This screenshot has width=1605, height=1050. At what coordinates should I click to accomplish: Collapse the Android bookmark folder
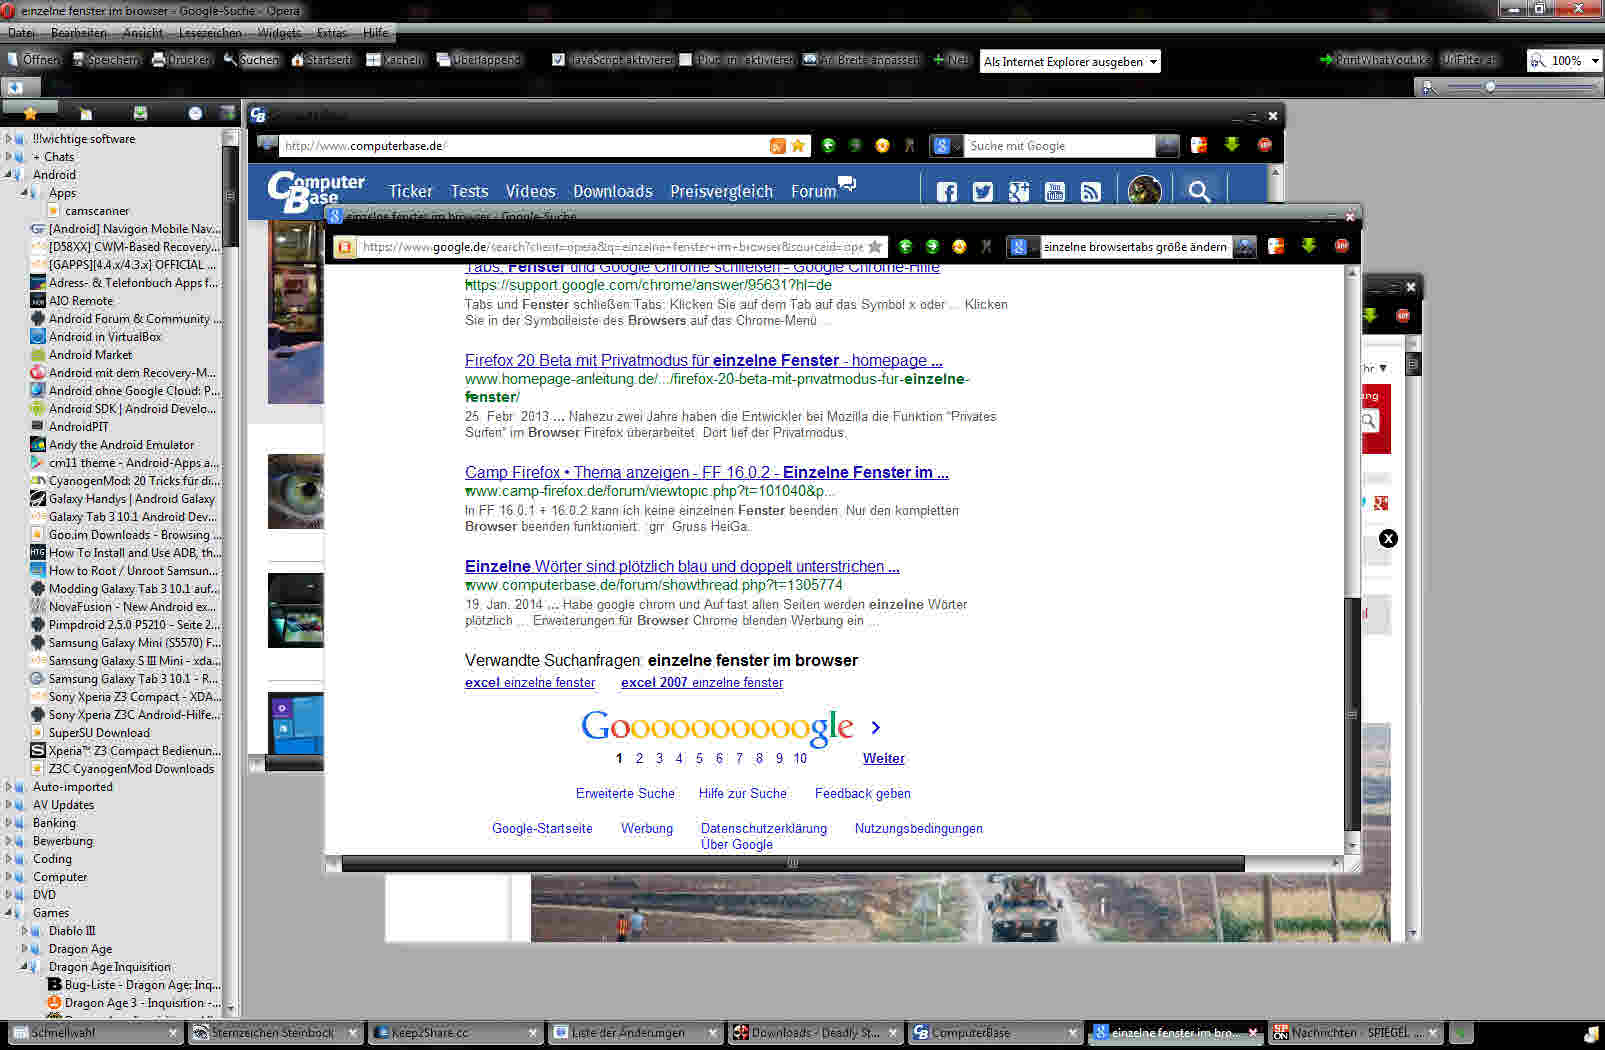pyautogui.click(x=9, y=175)
